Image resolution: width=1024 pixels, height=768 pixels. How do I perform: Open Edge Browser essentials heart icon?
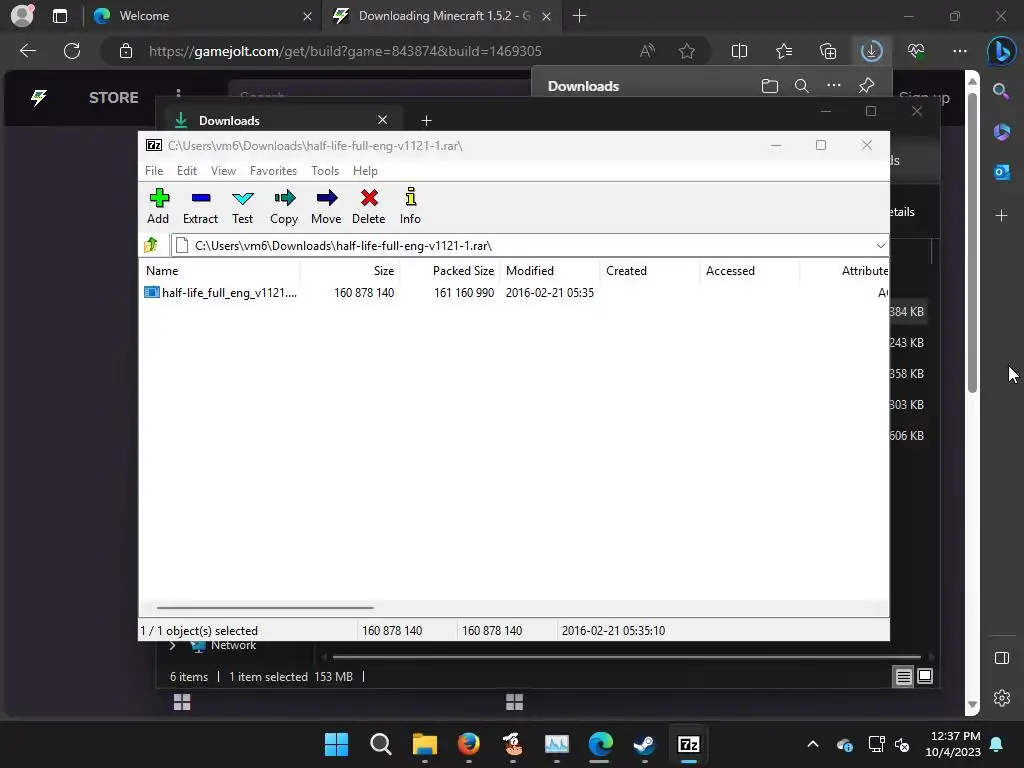916,51
